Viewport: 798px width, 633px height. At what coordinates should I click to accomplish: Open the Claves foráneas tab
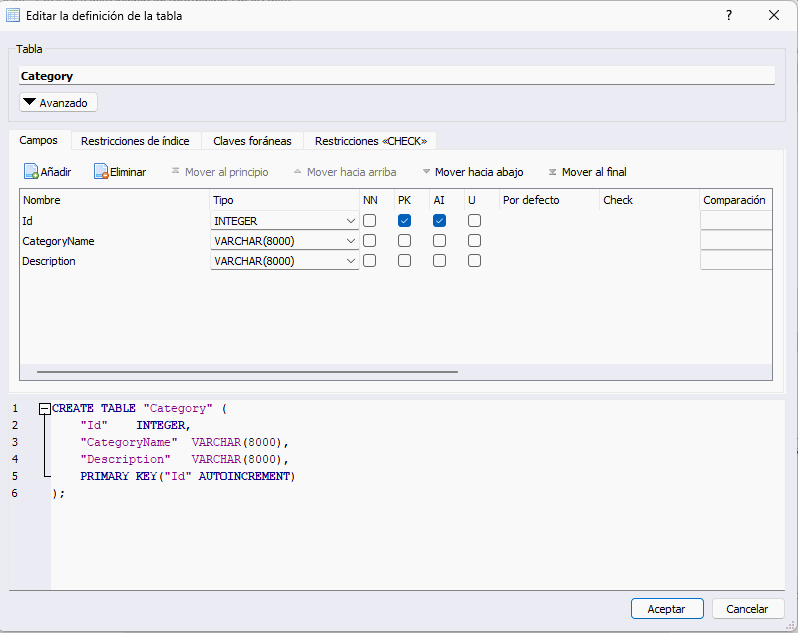click(x=252, y=141)
